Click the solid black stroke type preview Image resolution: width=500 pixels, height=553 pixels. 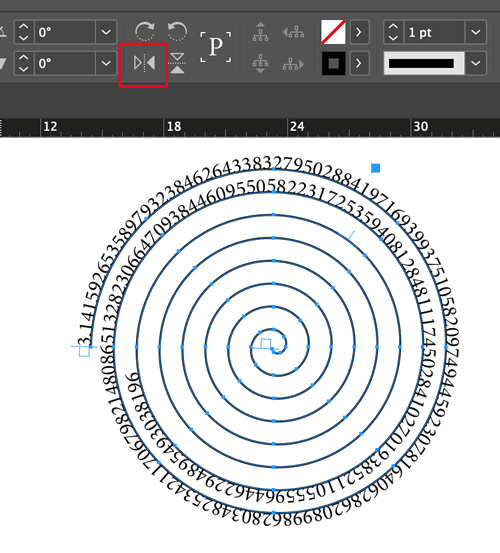[x=424, y=63]
